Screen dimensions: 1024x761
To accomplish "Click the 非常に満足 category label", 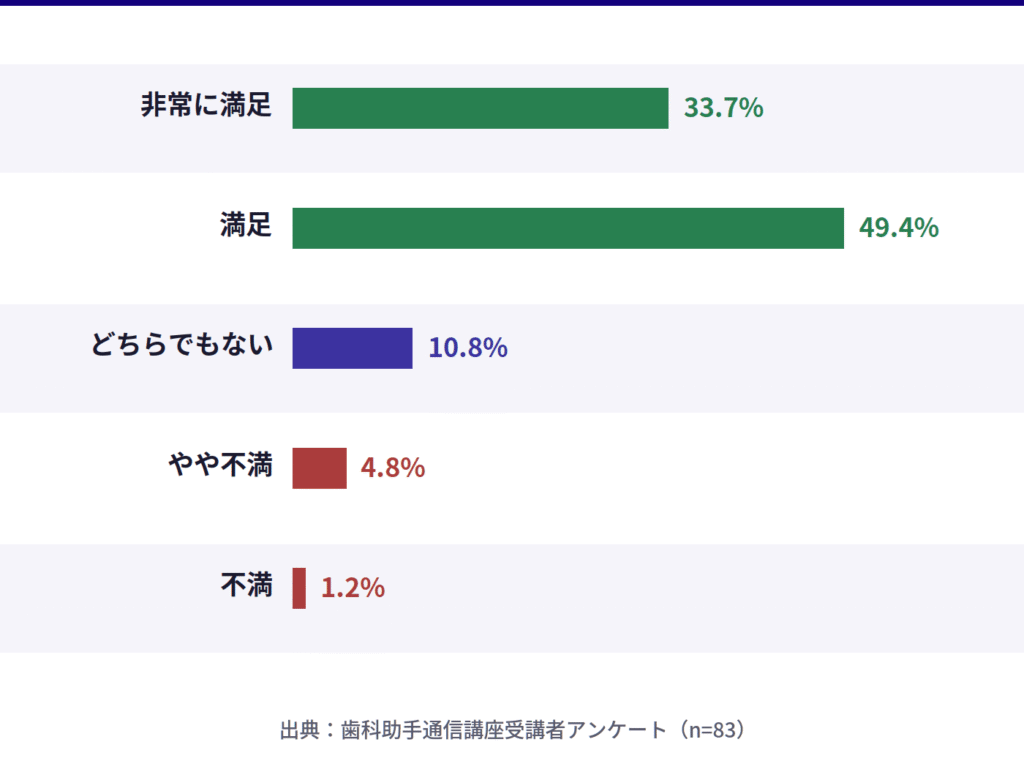I will [x=206, y=107].
